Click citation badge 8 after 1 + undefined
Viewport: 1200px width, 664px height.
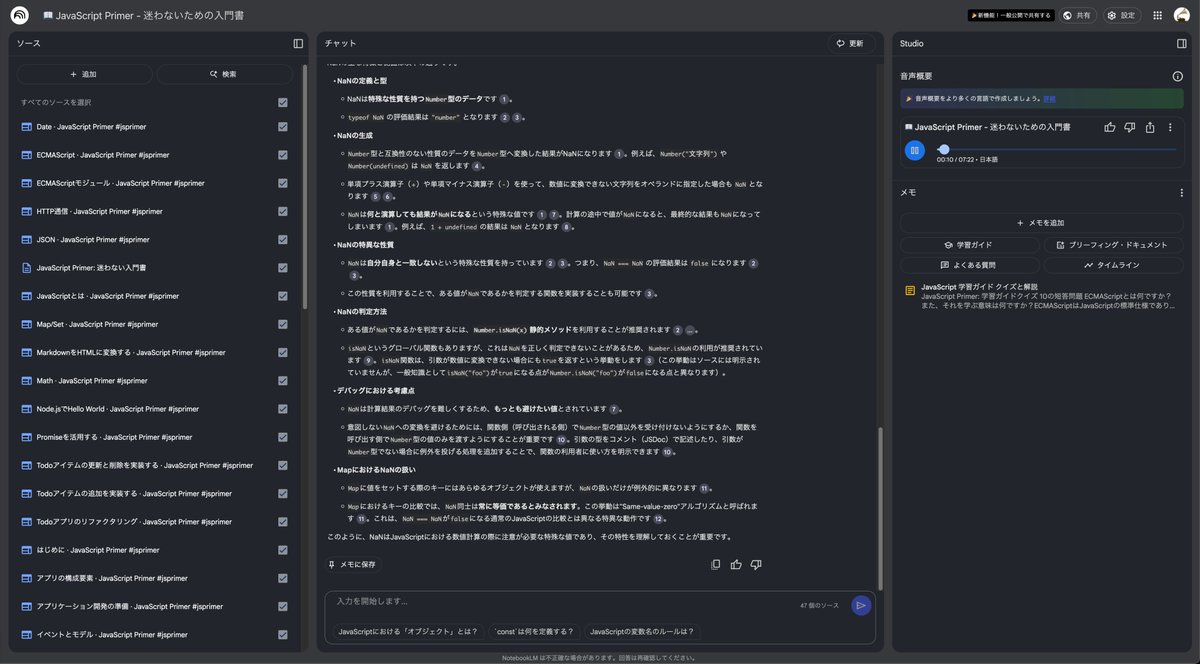[x=568, y=227]
